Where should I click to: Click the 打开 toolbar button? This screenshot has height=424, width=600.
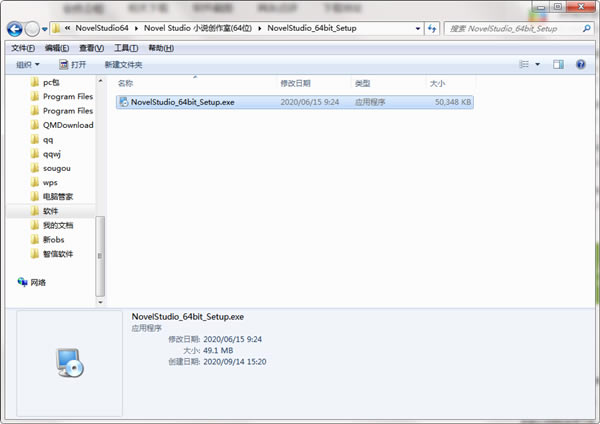coord(72,65)
